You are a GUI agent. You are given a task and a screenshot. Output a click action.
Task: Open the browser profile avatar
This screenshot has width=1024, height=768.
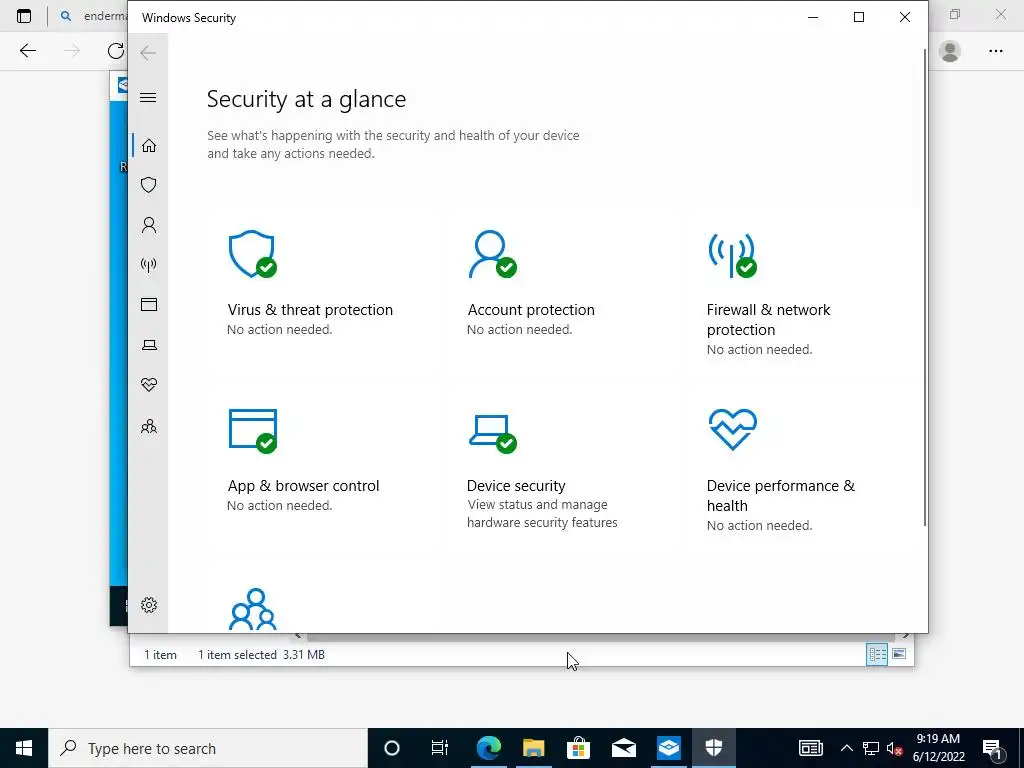(950, 51)
